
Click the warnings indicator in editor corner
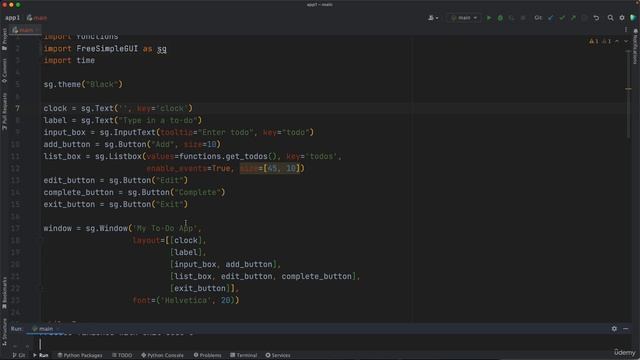600,41
